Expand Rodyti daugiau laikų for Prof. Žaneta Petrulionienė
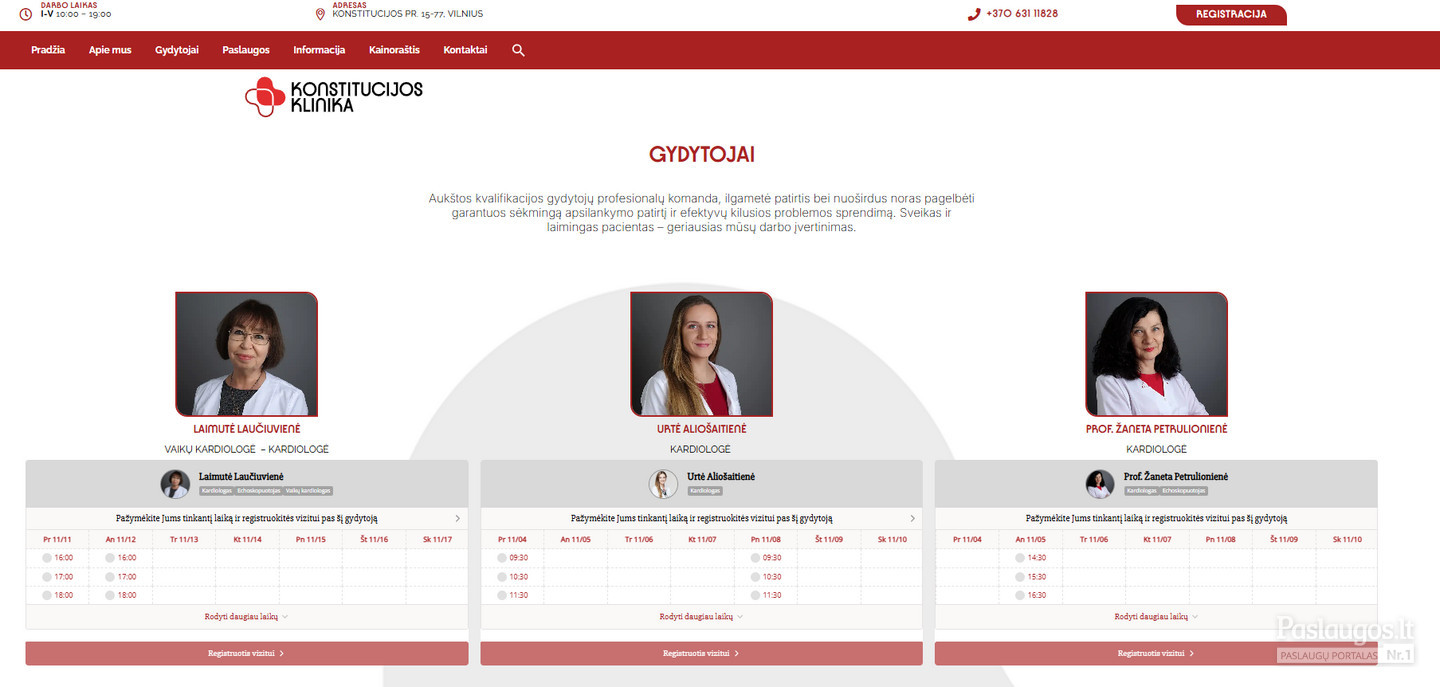Image resolution: width=1440 pixels, height=687 pixels. 1156,617
